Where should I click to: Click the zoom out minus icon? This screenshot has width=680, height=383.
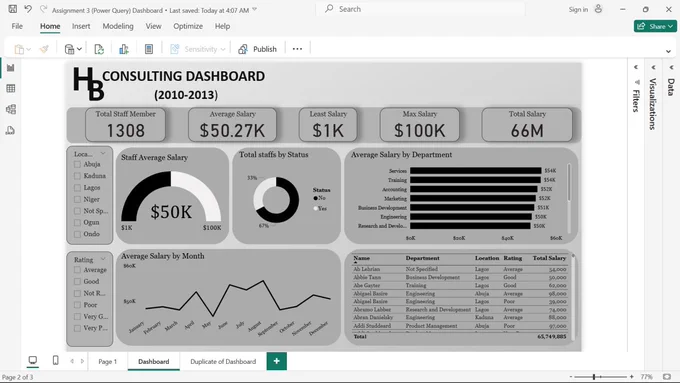pos(571,376)
